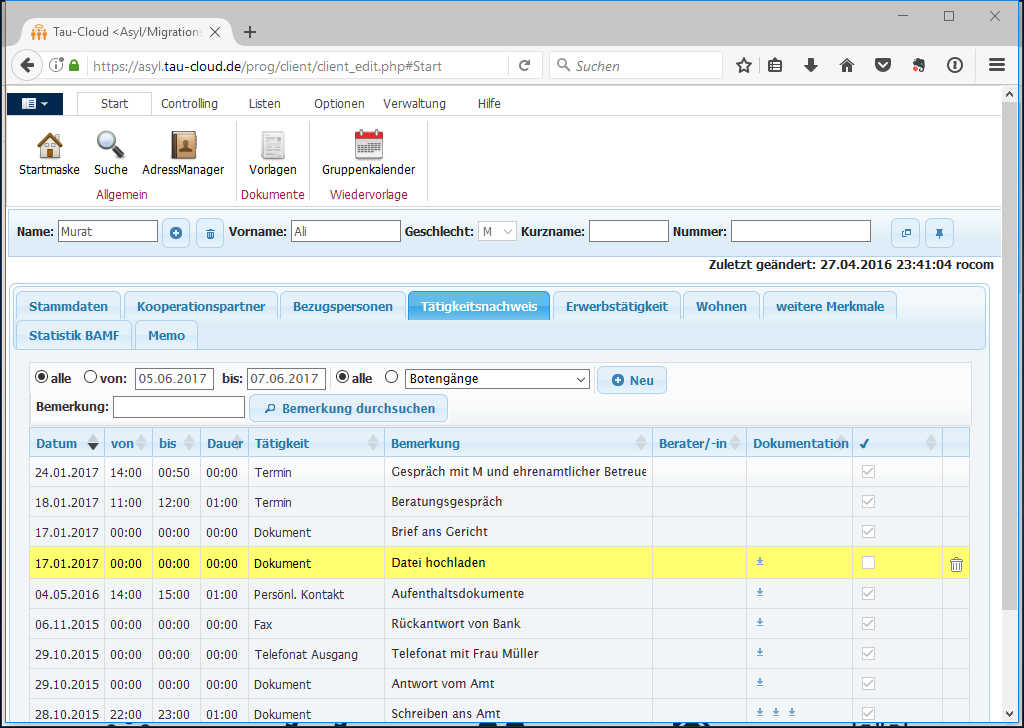Click Bemerkung durchsuchen button

(348, 408)
